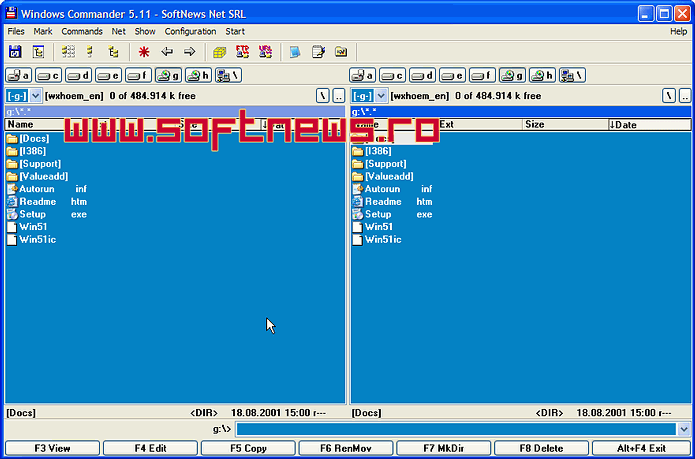Select Win51ic file in right panel

pyautogui.click(x=377, y=240)
